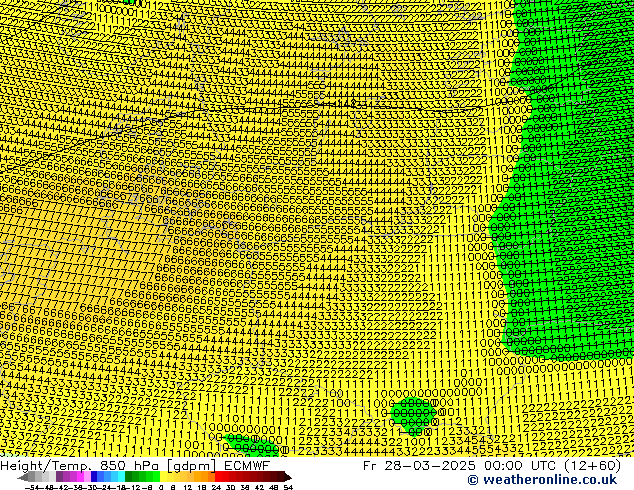634x490 pixels.
Task: Click the '30' positive value on the legend scale
Action: [230, 488]
